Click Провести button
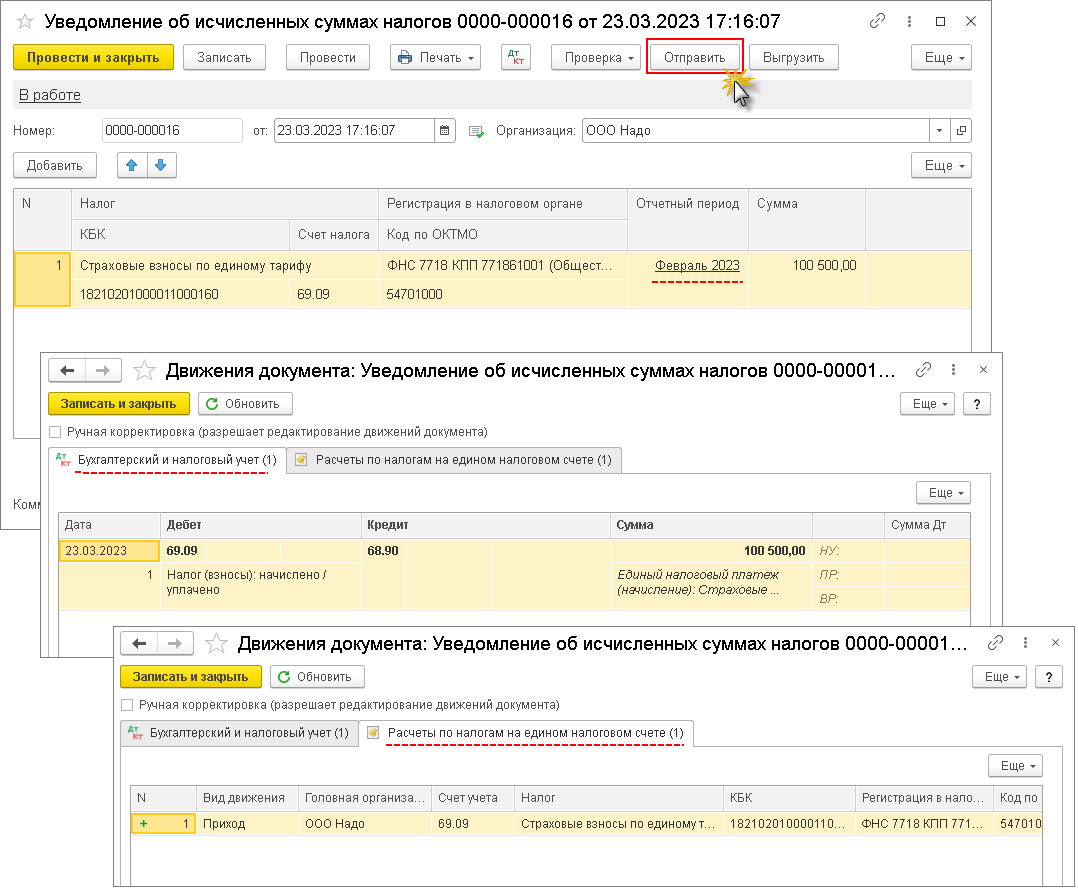1078x889 pixels. (x=328, y=58)
